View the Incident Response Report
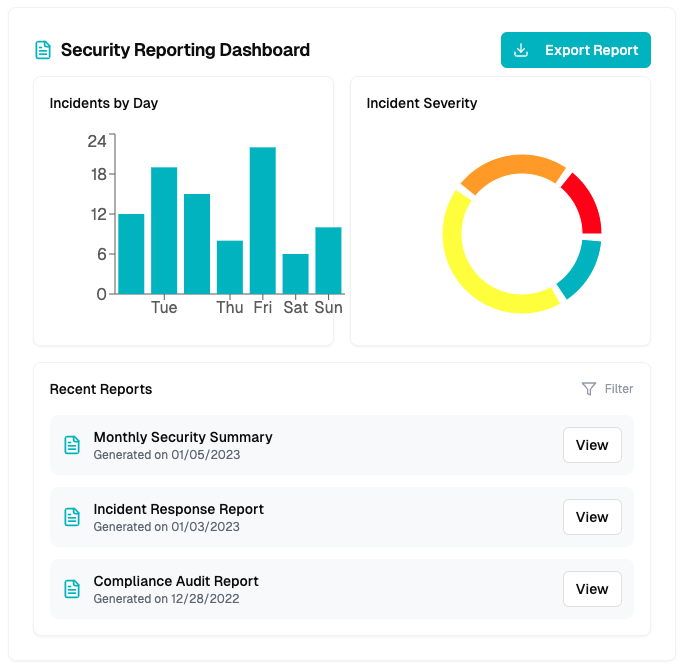682x667 pixels. (592, 517)
